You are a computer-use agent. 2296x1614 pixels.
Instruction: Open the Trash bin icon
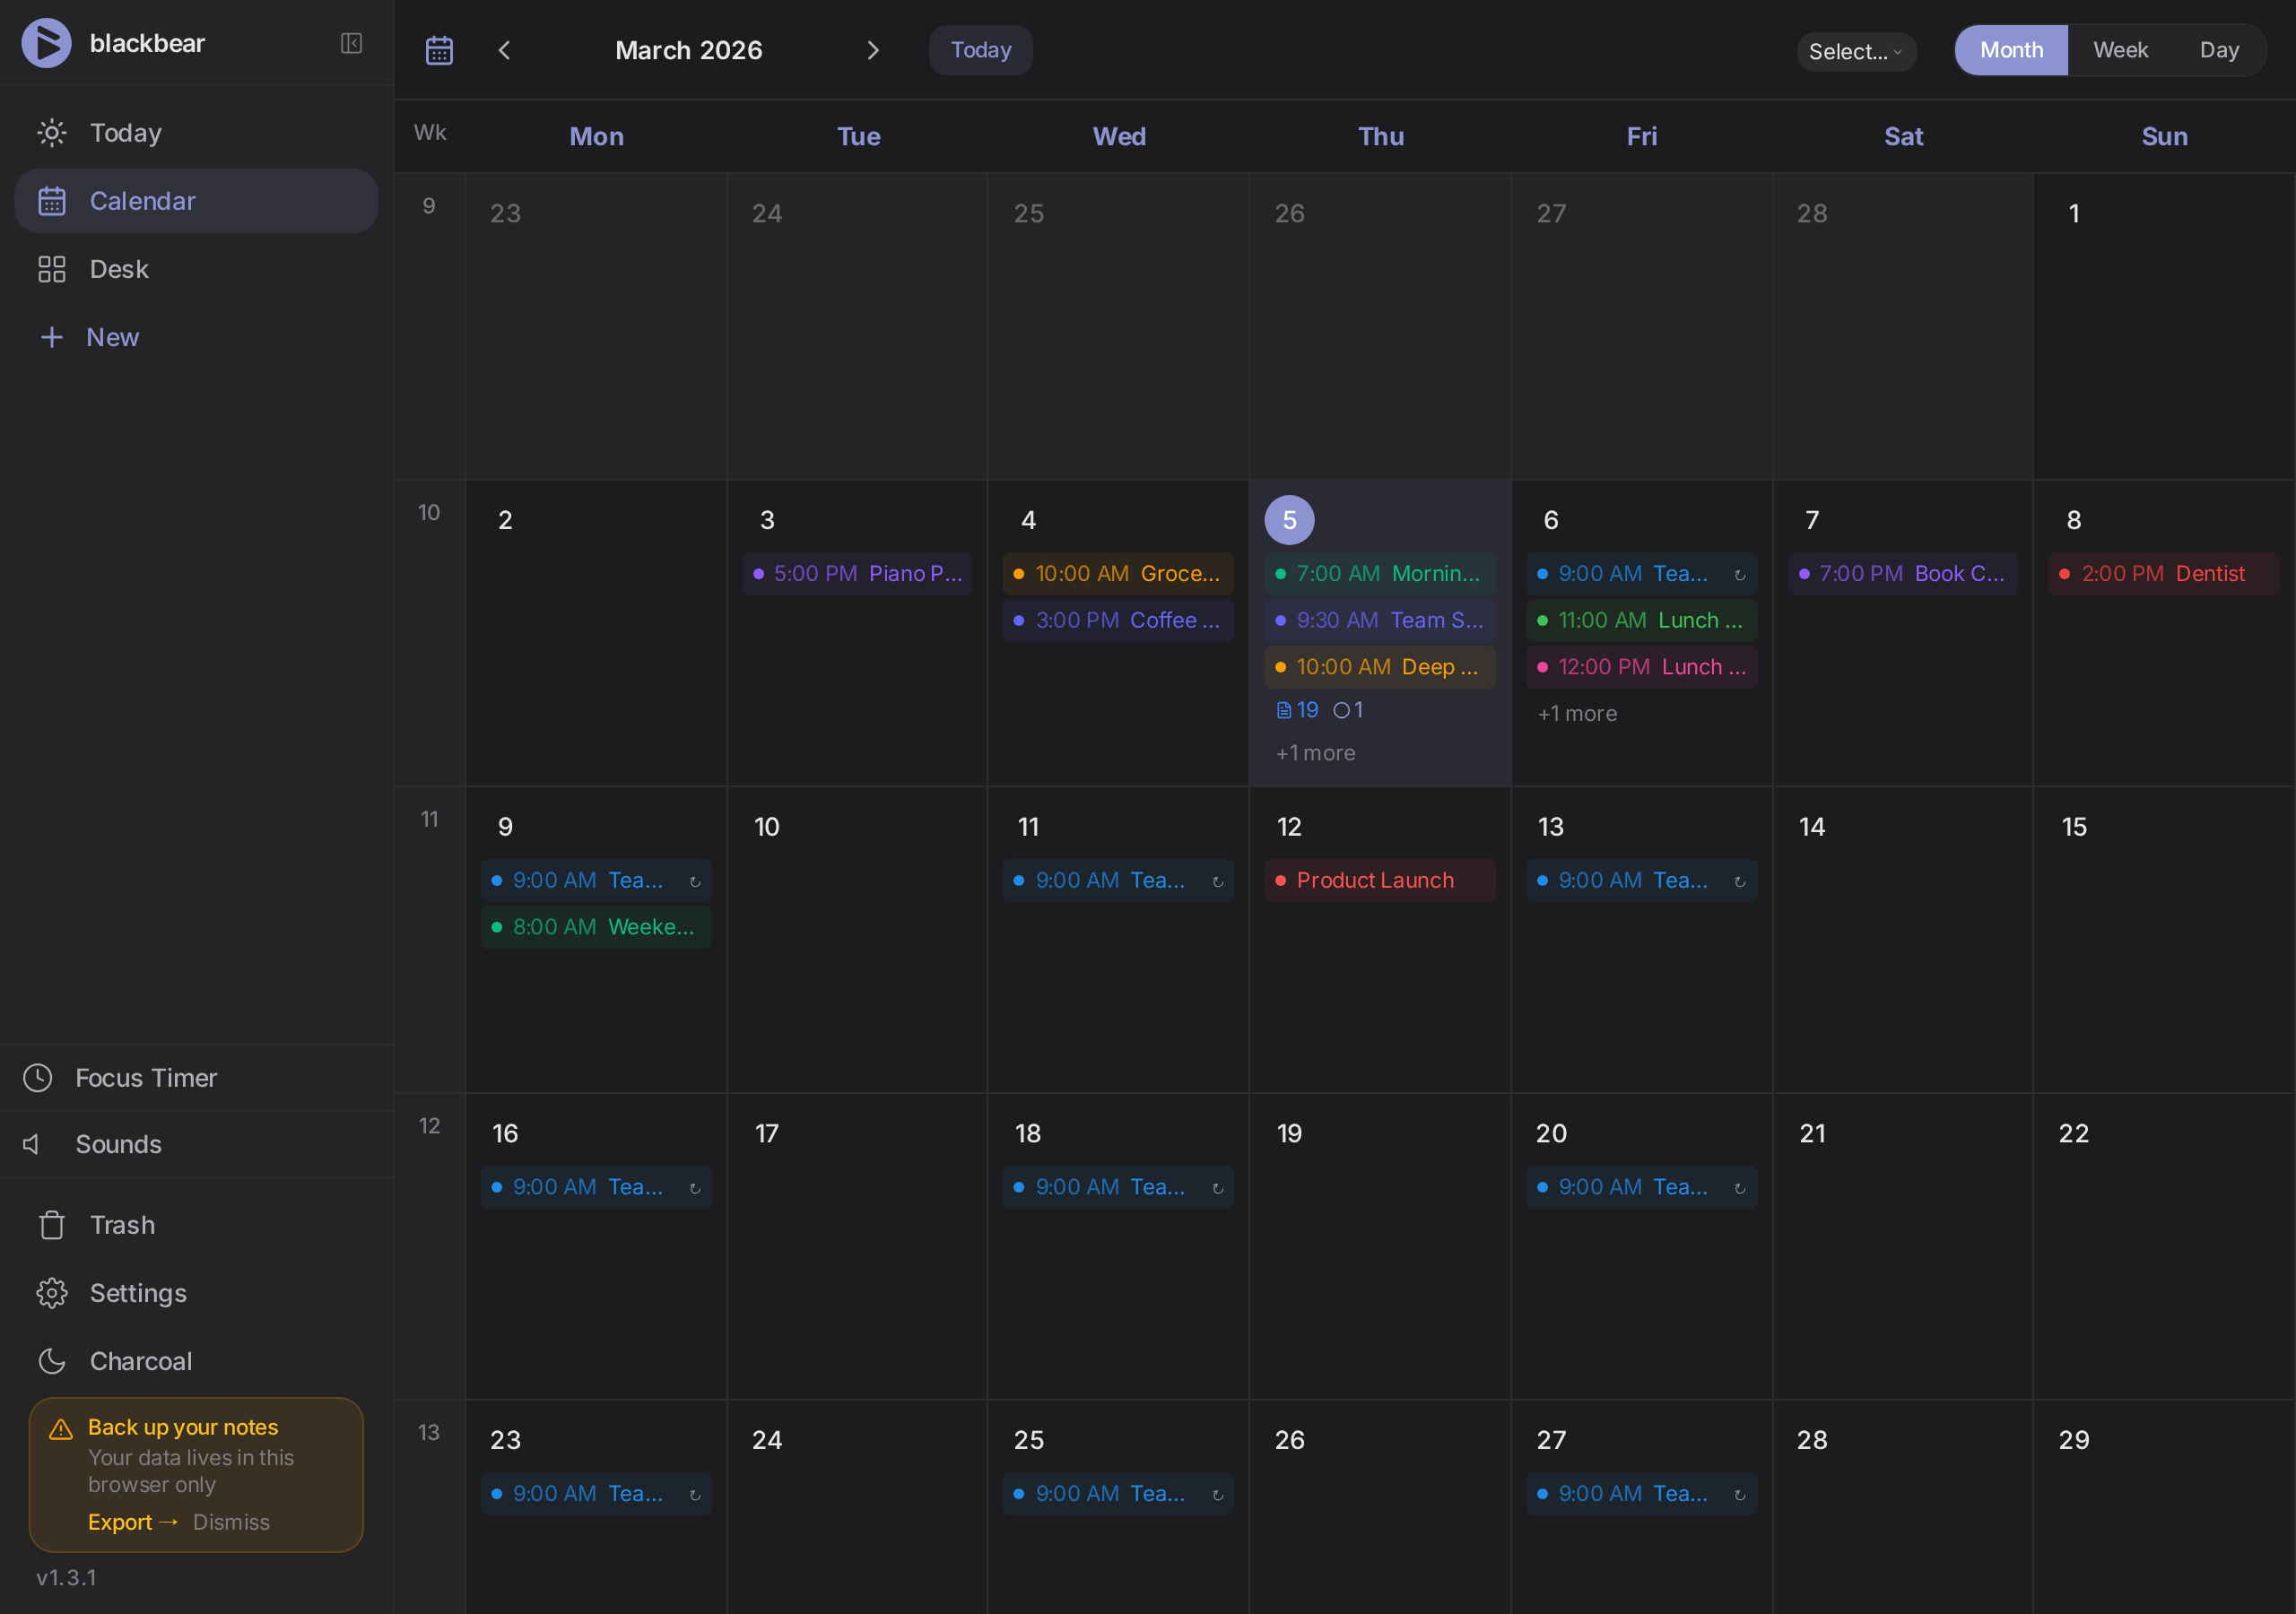coord(51,1224)
